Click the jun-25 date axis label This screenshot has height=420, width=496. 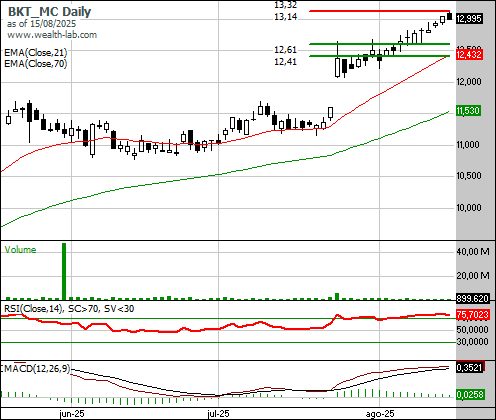[x=72, y=414]
